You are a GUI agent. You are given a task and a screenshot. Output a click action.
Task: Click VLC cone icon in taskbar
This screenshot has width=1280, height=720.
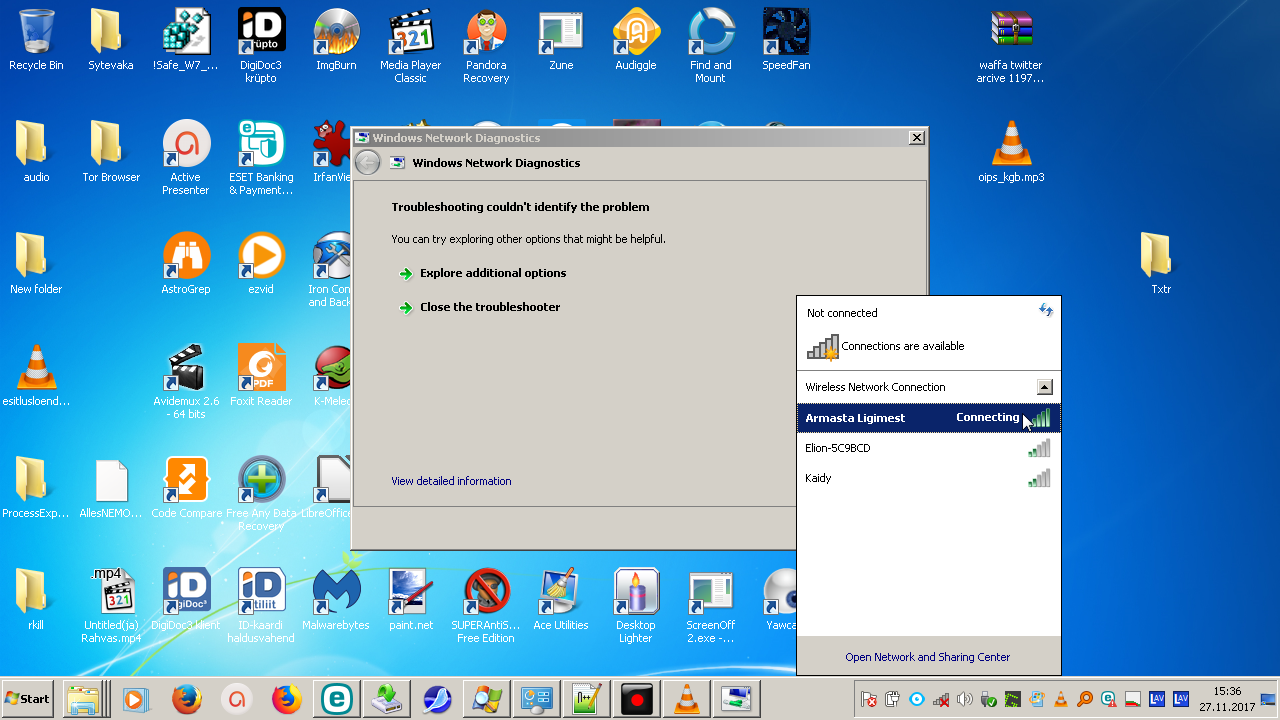pyautogui.click(x=687, y=698)
